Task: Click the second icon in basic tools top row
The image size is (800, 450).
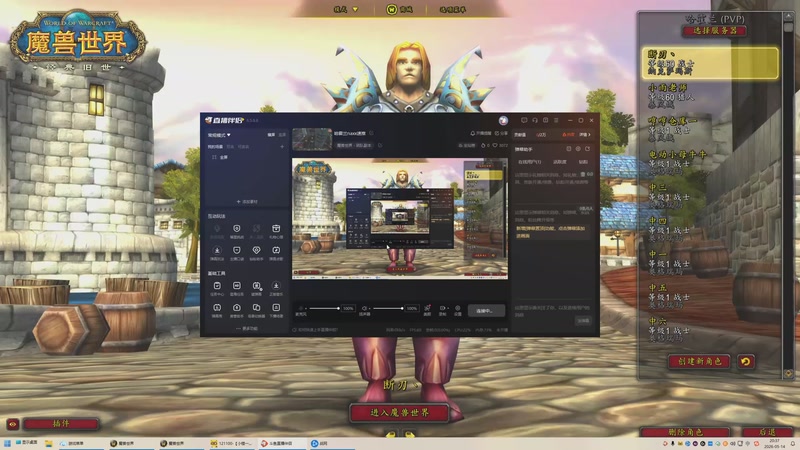Action: point(236,286)
